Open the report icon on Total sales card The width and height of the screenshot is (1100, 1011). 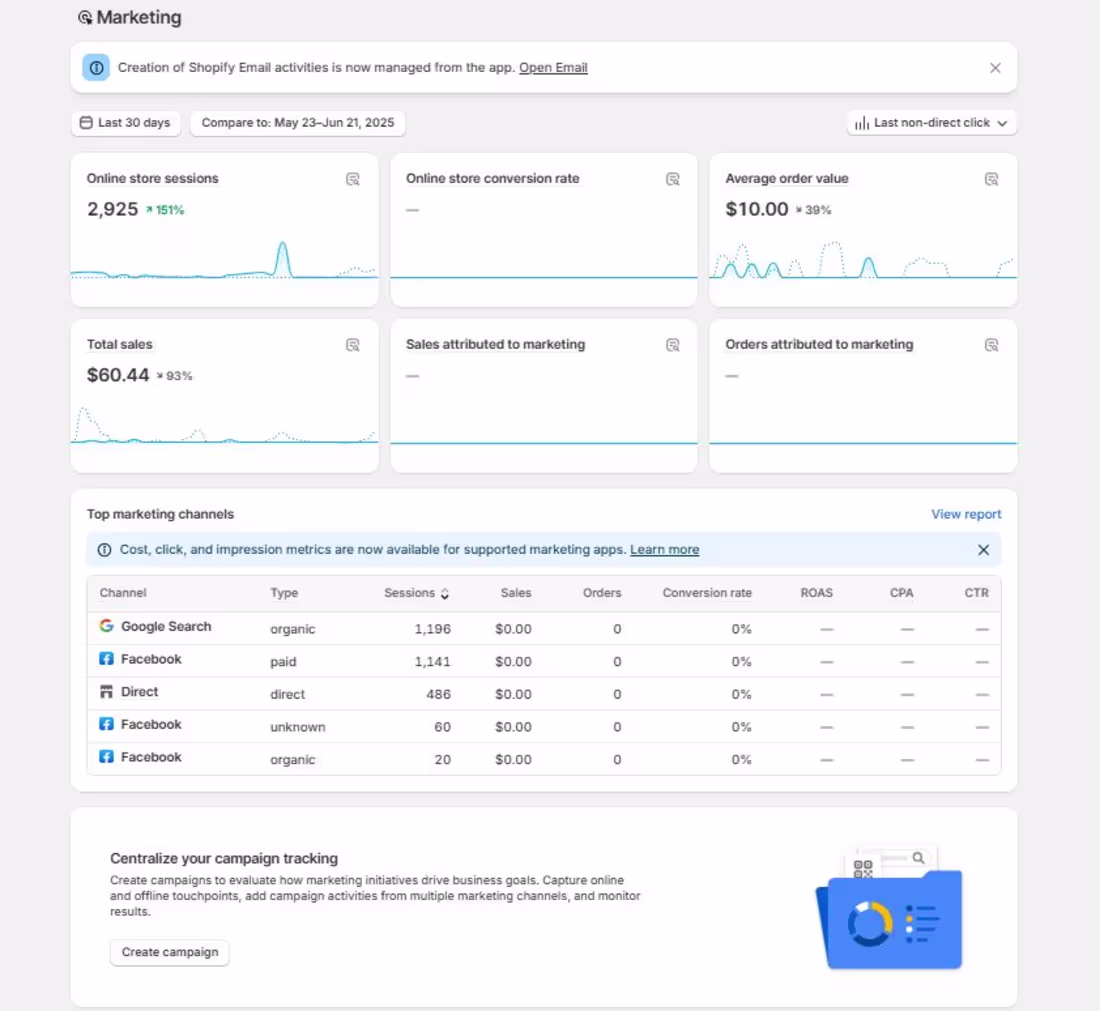tap(353, 344)
